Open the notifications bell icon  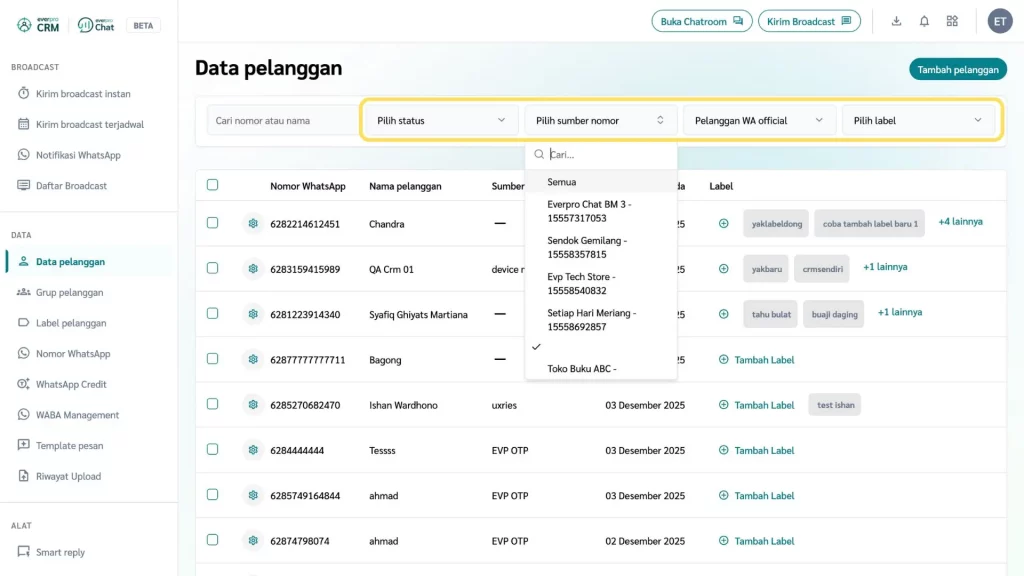tap(924, 21)
